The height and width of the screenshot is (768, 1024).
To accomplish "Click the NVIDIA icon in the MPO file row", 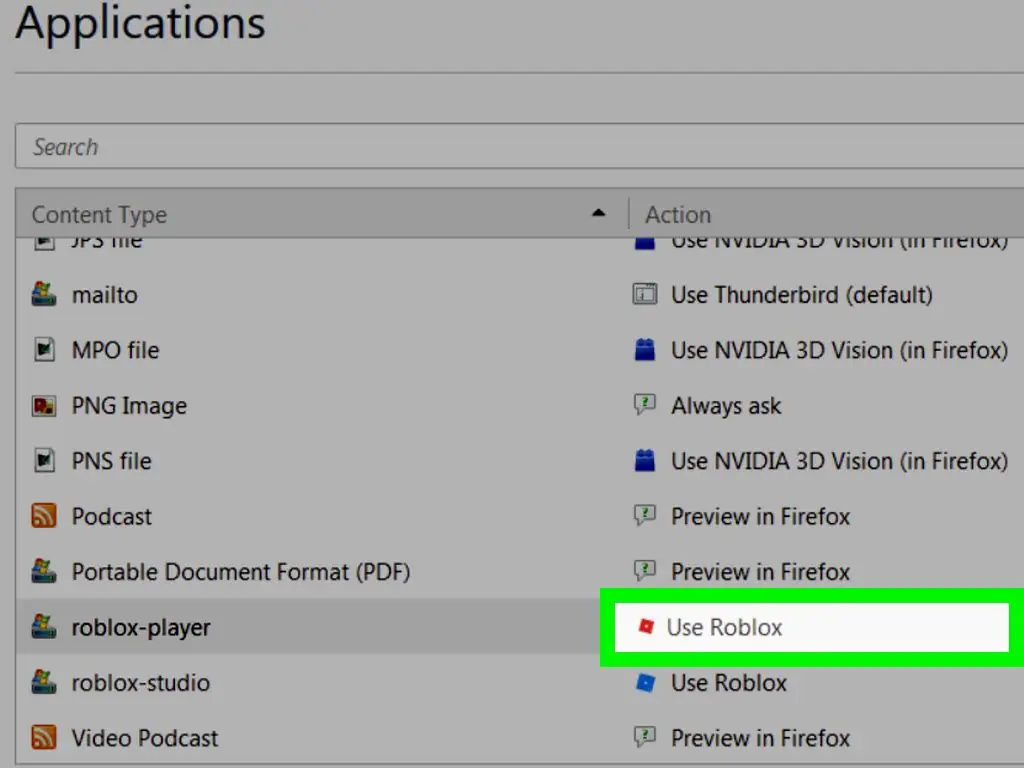I will coord(645,350).
